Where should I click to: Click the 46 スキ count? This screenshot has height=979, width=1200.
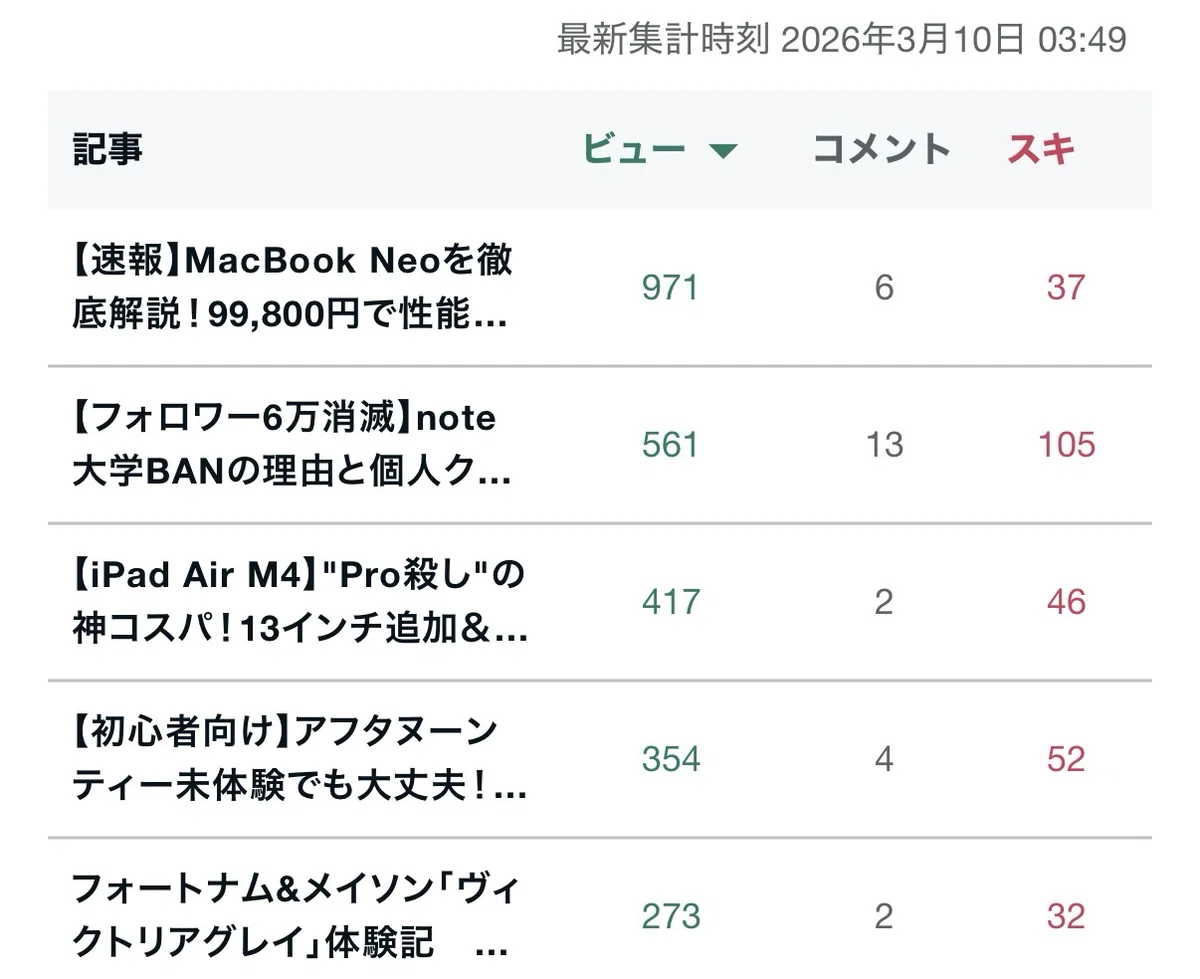(1066, 602)
